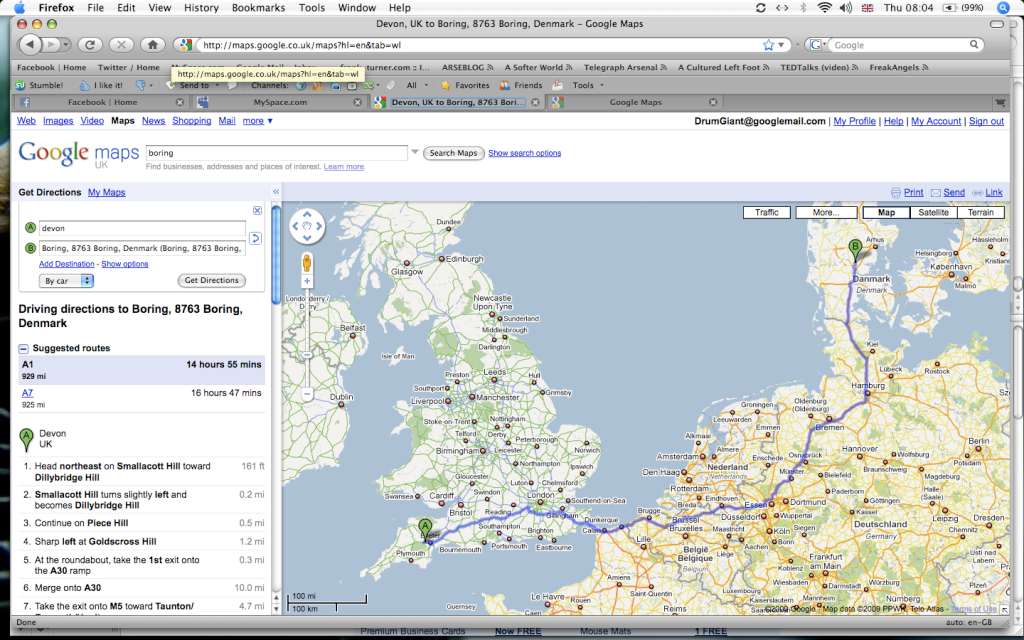
Task: Click the Get Directions button
Action: click(212, 280)
